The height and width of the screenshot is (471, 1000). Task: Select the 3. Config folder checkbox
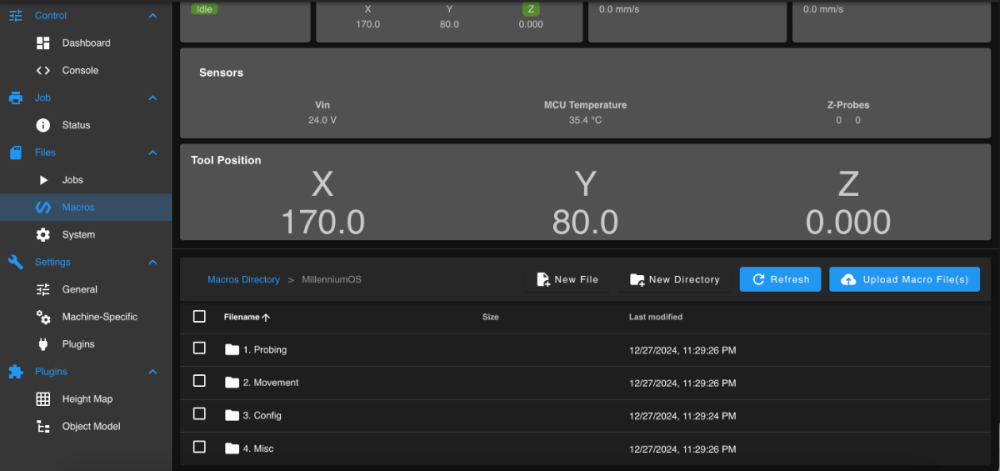(199, 414)
